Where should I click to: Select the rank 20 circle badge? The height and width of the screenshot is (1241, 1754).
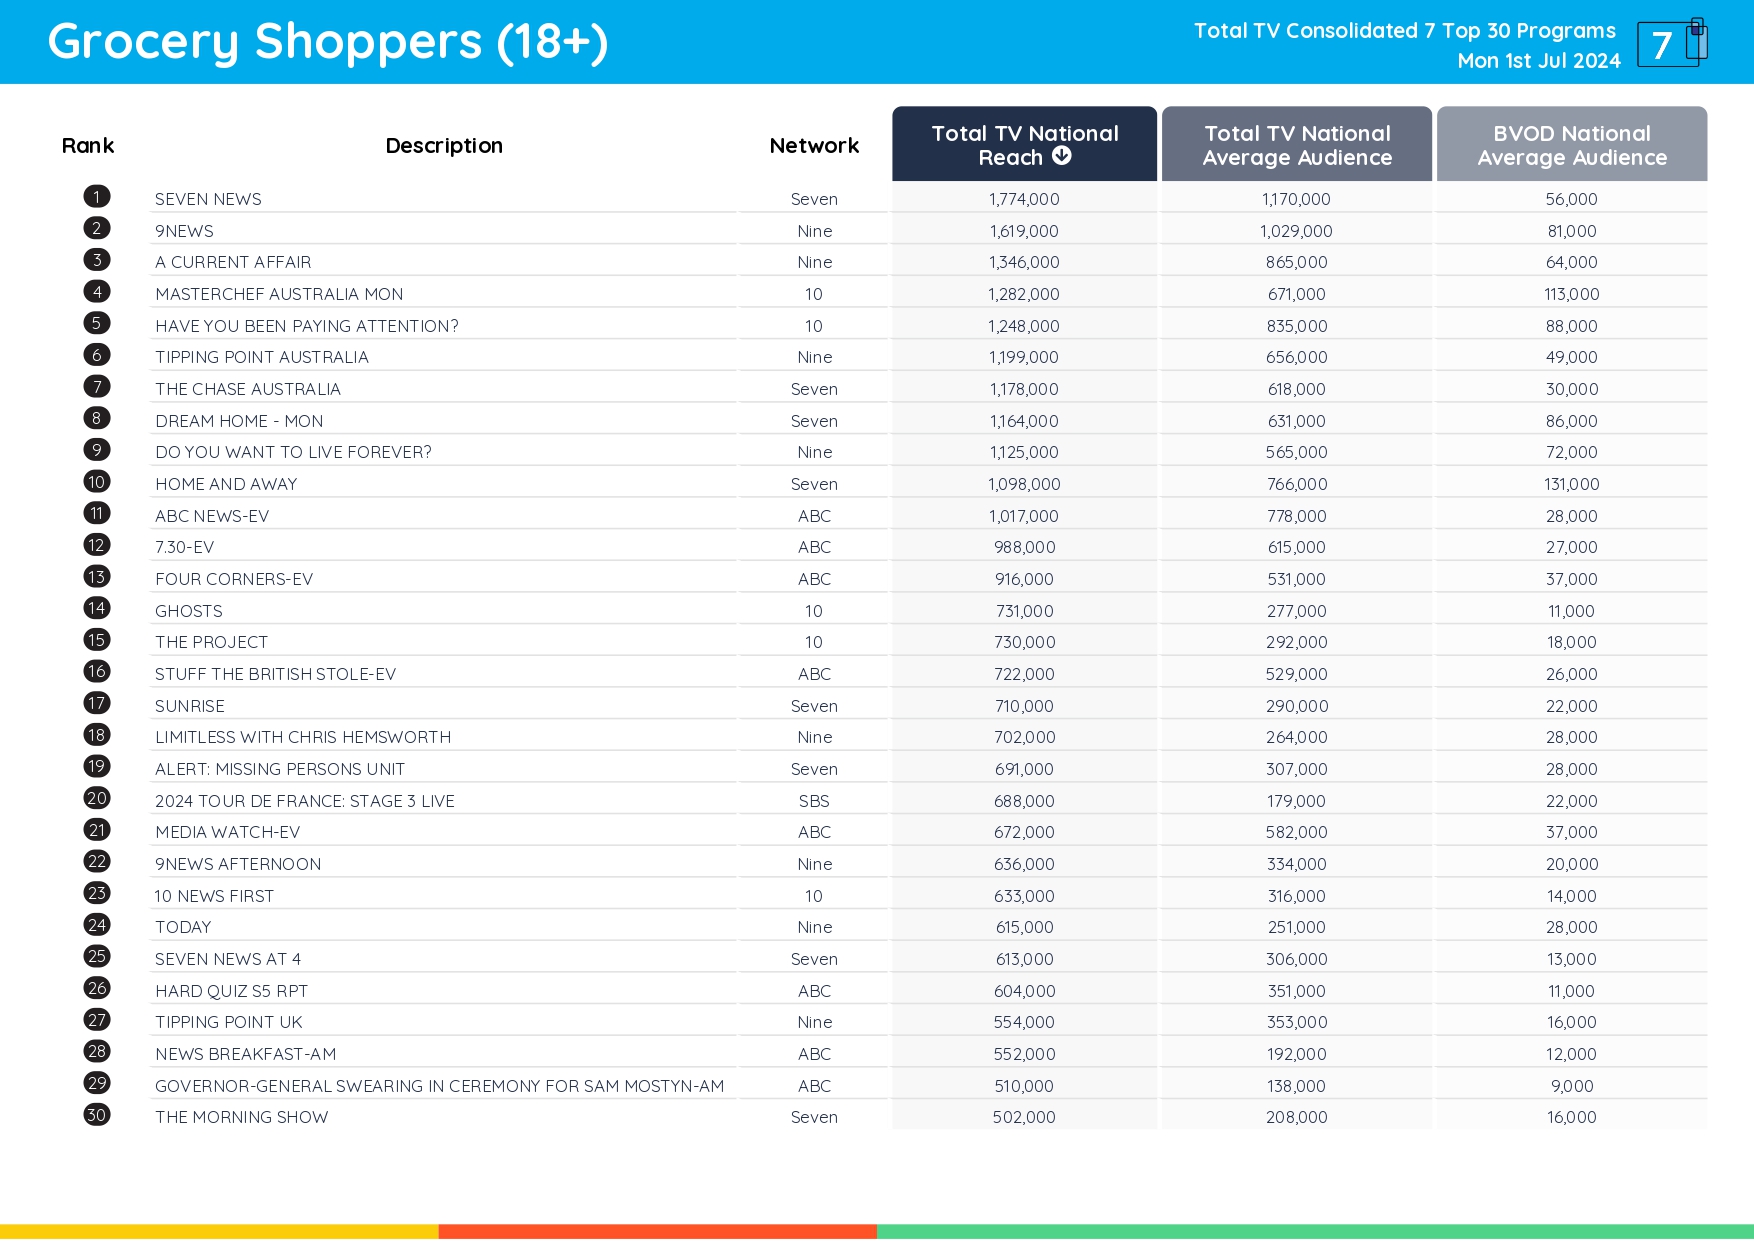click(97, 799)
